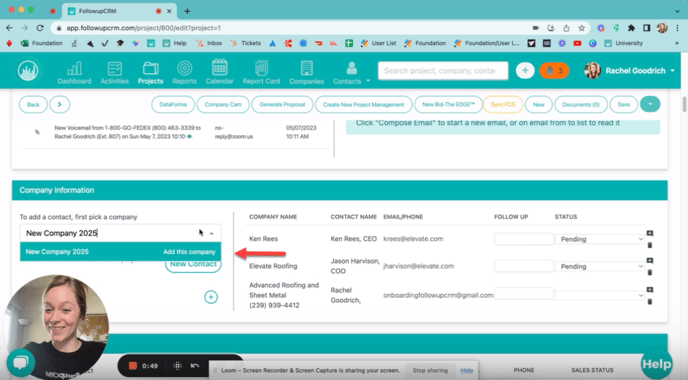Open the Activities section
The image size is (688, 380).
coord(115,73)
